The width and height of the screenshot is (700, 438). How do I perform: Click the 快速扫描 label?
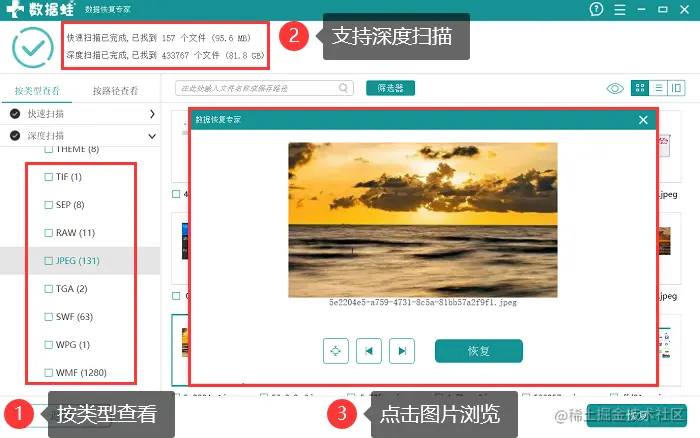pyautogui.click(x=46, y=114)
